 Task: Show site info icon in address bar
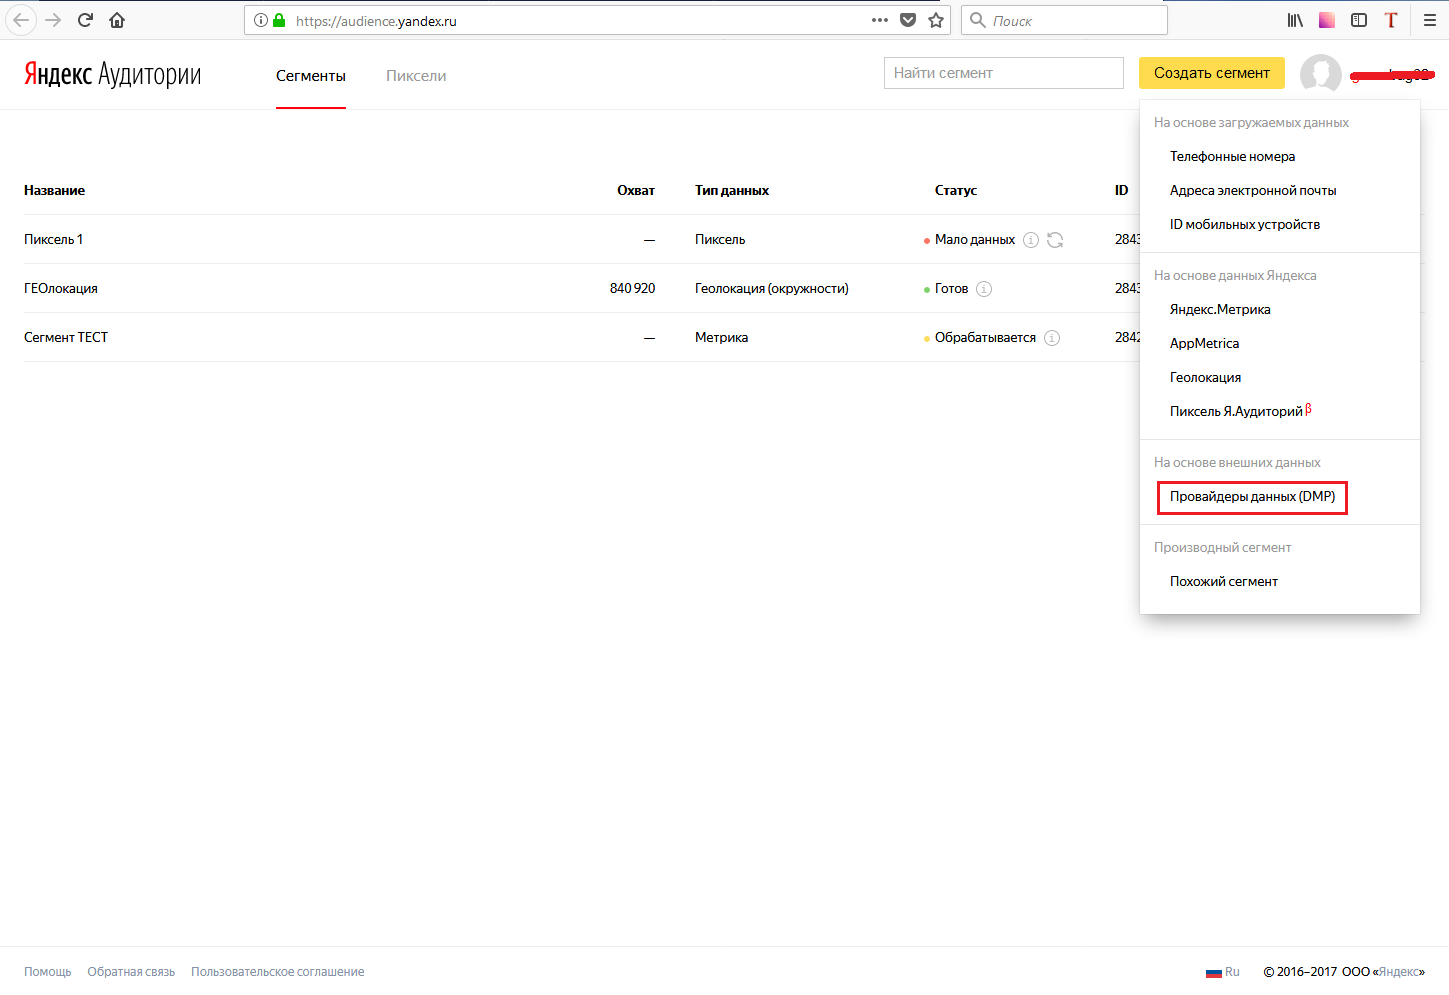point(261,20)
